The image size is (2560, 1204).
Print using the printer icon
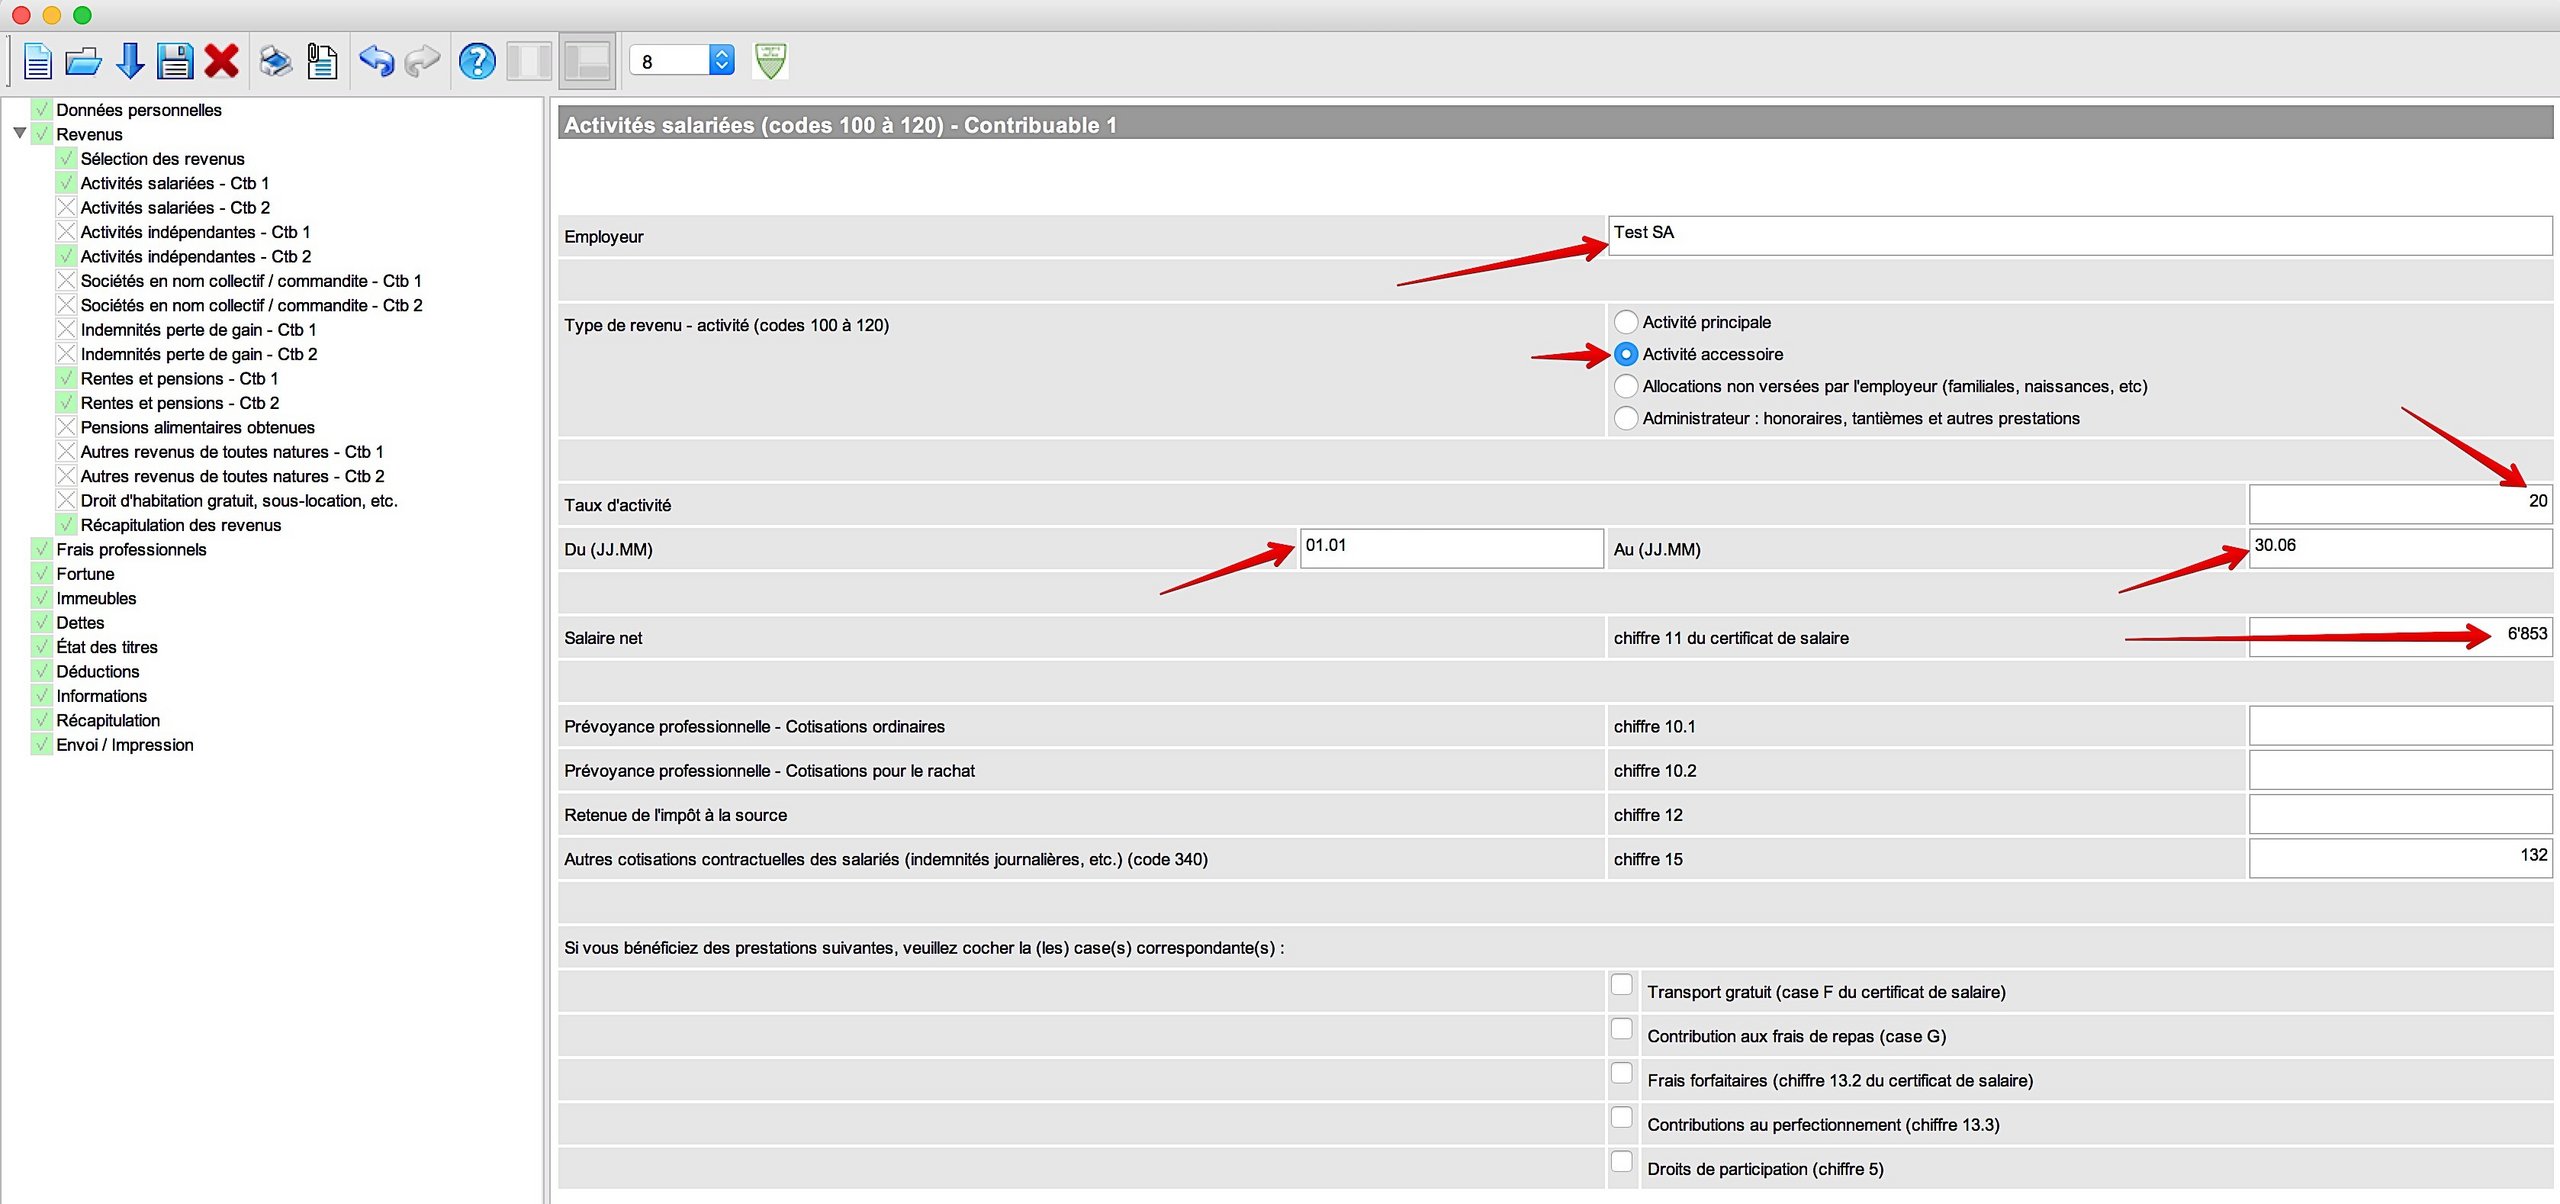275,62
